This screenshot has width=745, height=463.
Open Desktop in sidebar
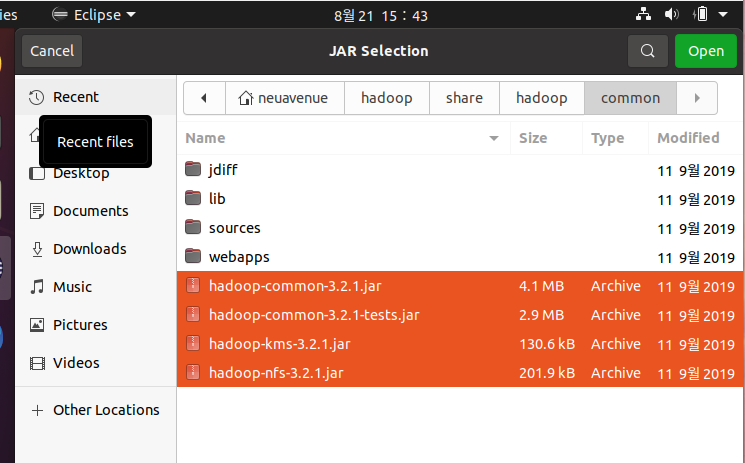(96, 173)
